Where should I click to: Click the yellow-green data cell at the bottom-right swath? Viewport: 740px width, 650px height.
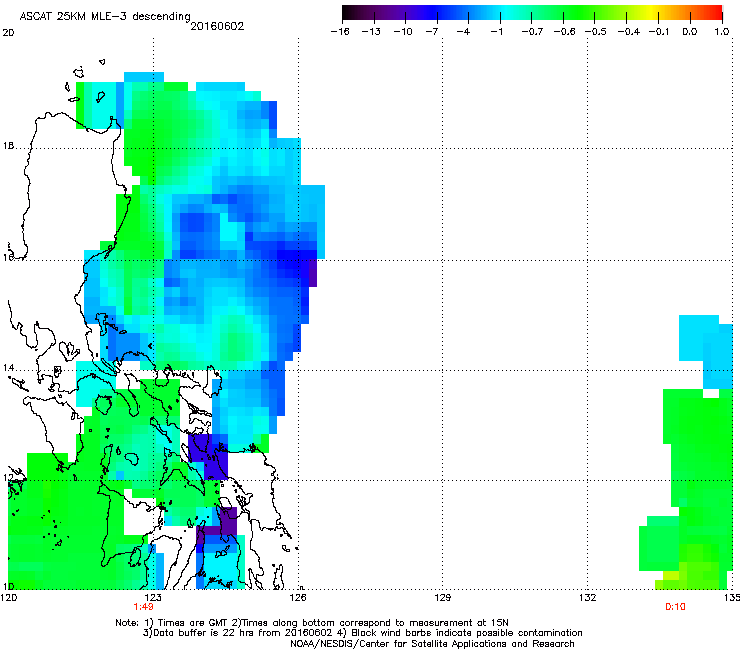click(x=671, y=576)
